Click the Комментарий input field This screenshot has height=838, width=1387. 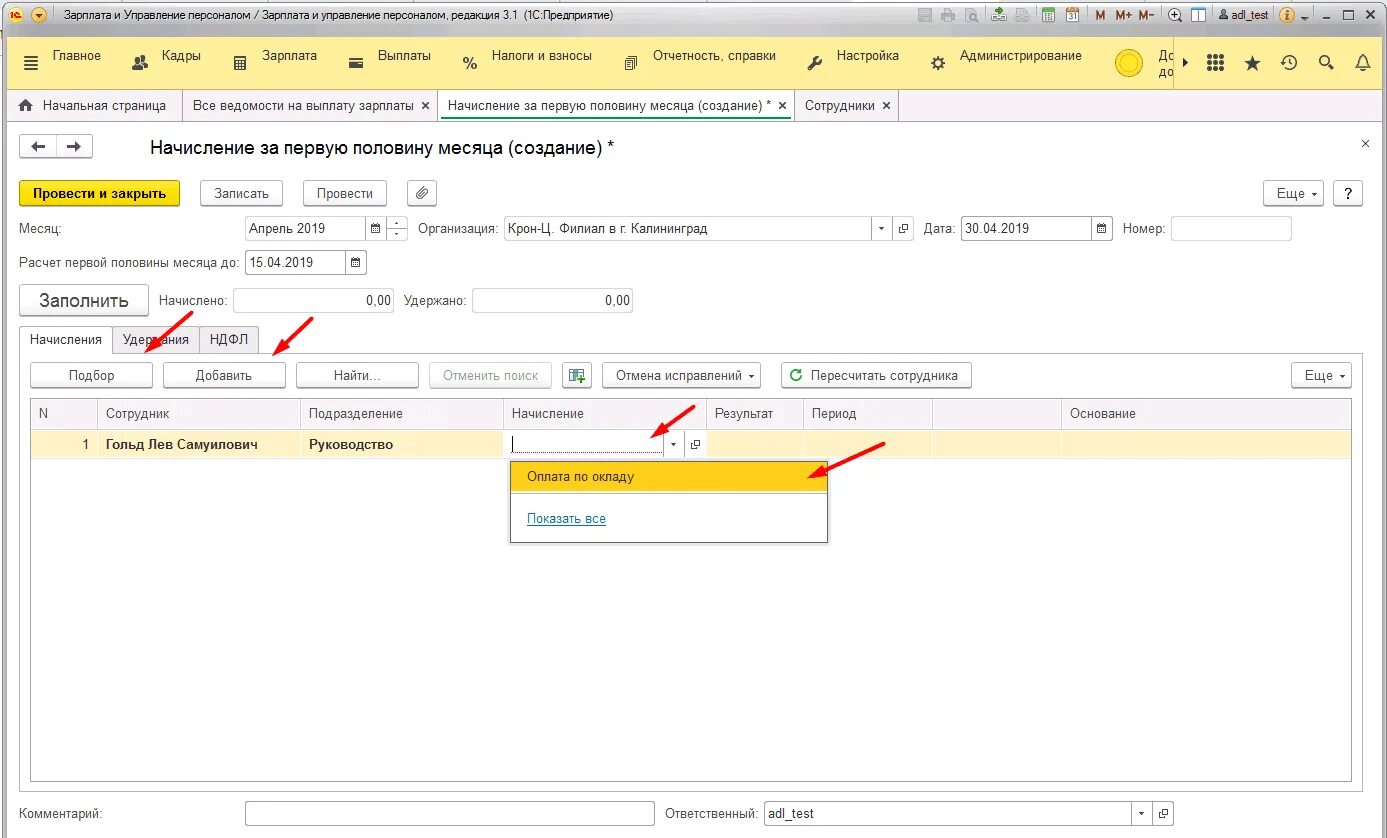click(x=450, y=814)
